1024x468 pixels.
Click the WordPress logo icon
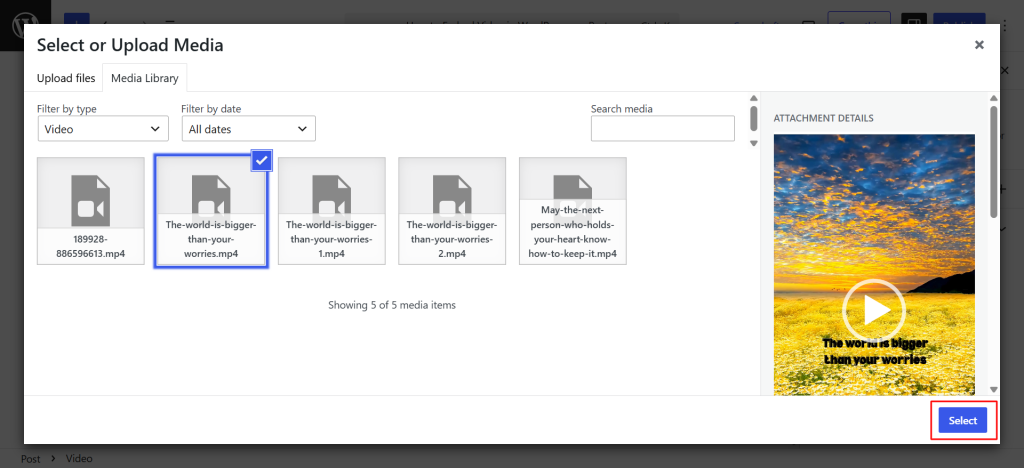click(x=26, y=25)
